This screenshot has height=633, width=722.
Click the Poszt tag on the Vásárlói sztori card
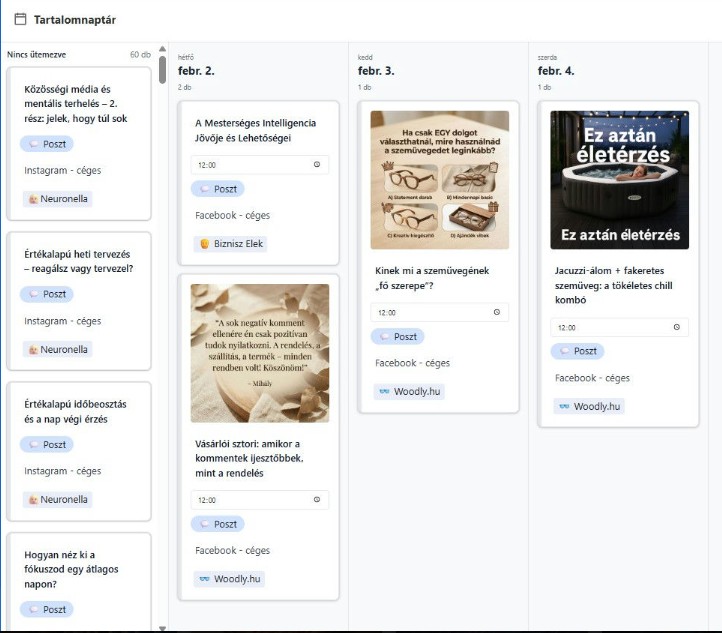[x=217, y=524]
